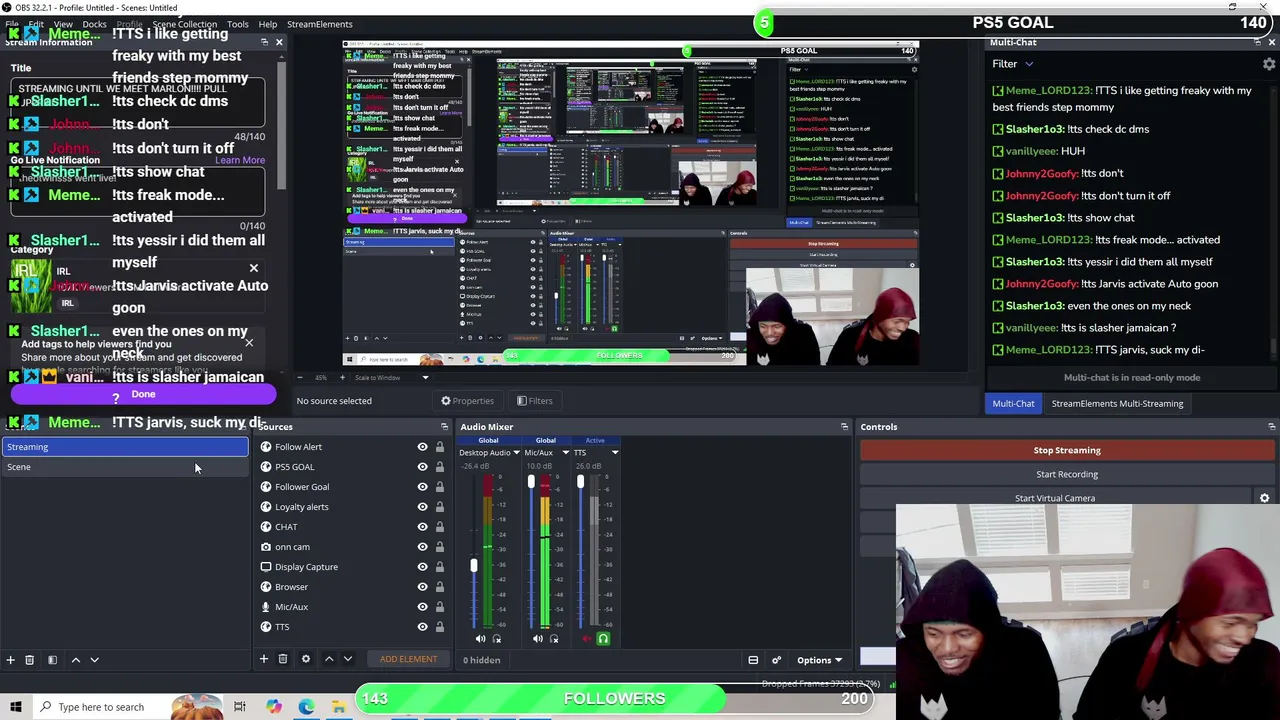Click Stop Streaming button
Screen dimensions: 1280x720
click(x=1067, y=450)
